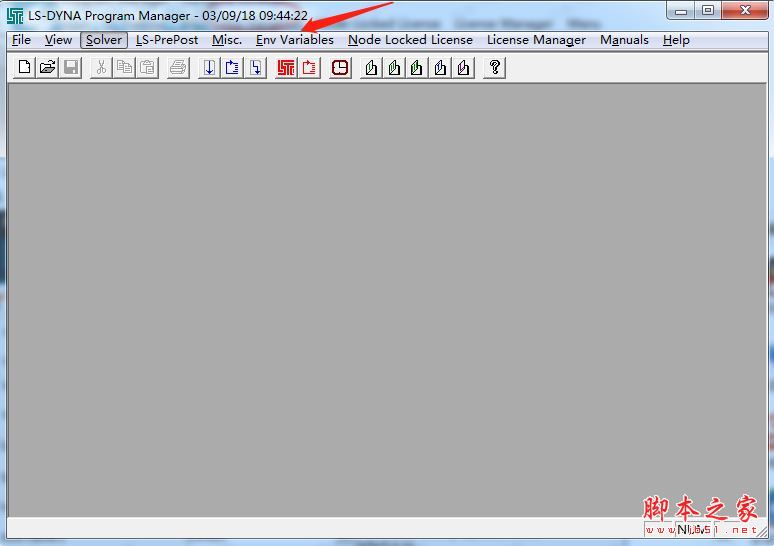Image resolution: width=774 pixels, height=546 pixels.
Task: Click the dark red square window icon
Action: (340, 67)
